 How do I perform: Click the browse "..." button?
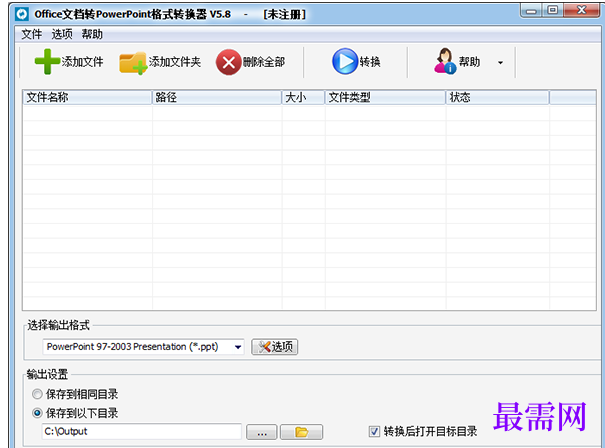pyautogui.click(x=262, y=432)
